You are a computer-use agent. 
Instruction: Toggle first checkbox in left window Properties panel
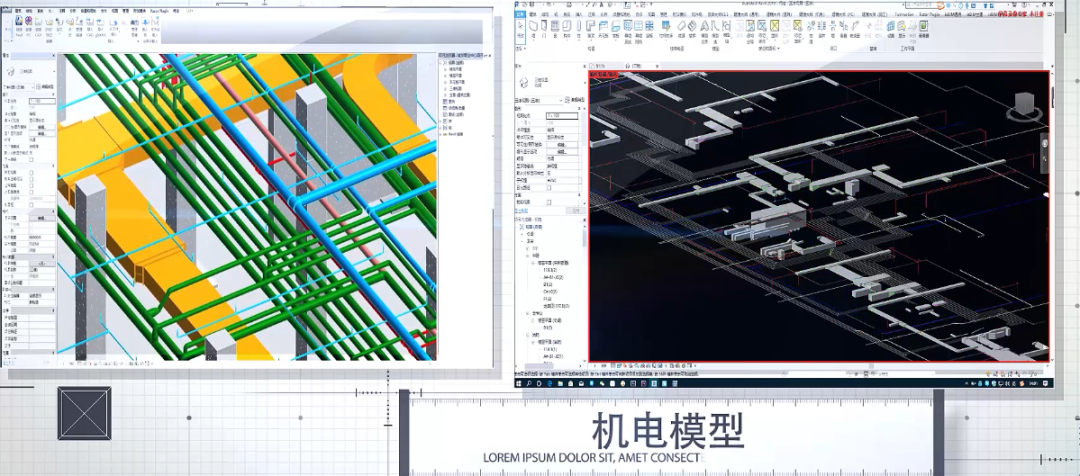(31, 160)
